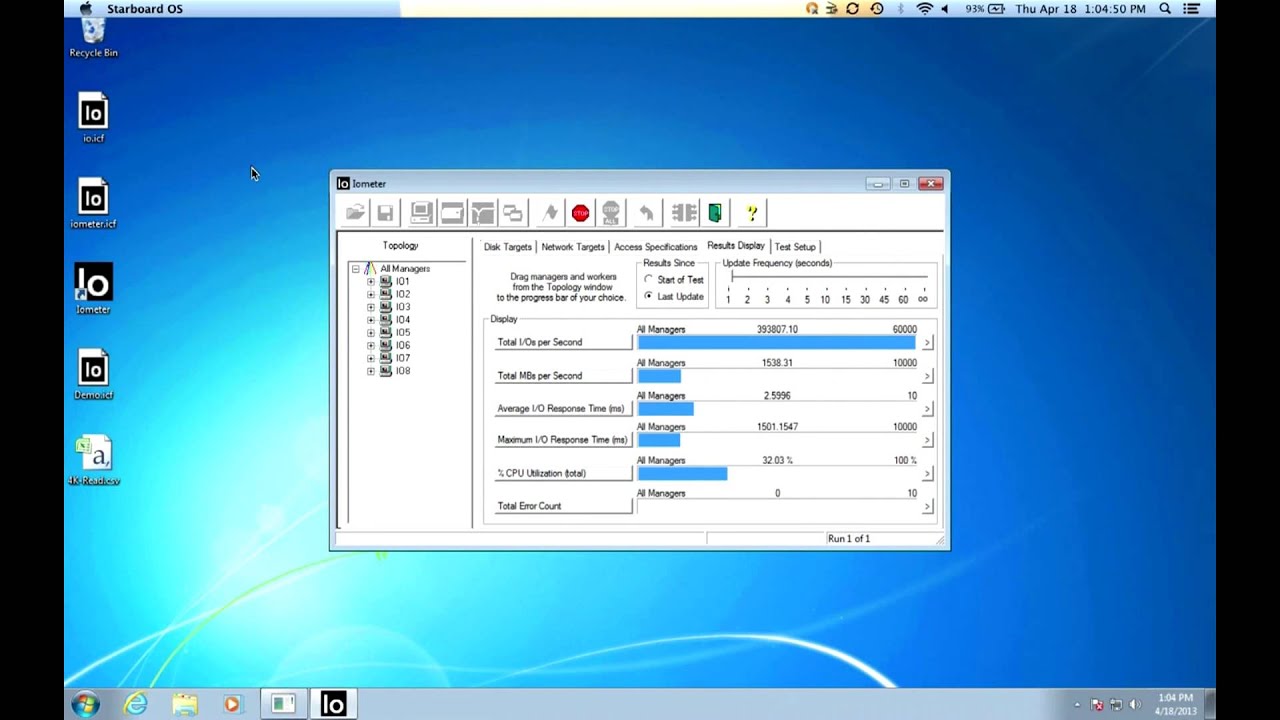Duplicate selected worker toolbar icon

[x=513, y=213]
